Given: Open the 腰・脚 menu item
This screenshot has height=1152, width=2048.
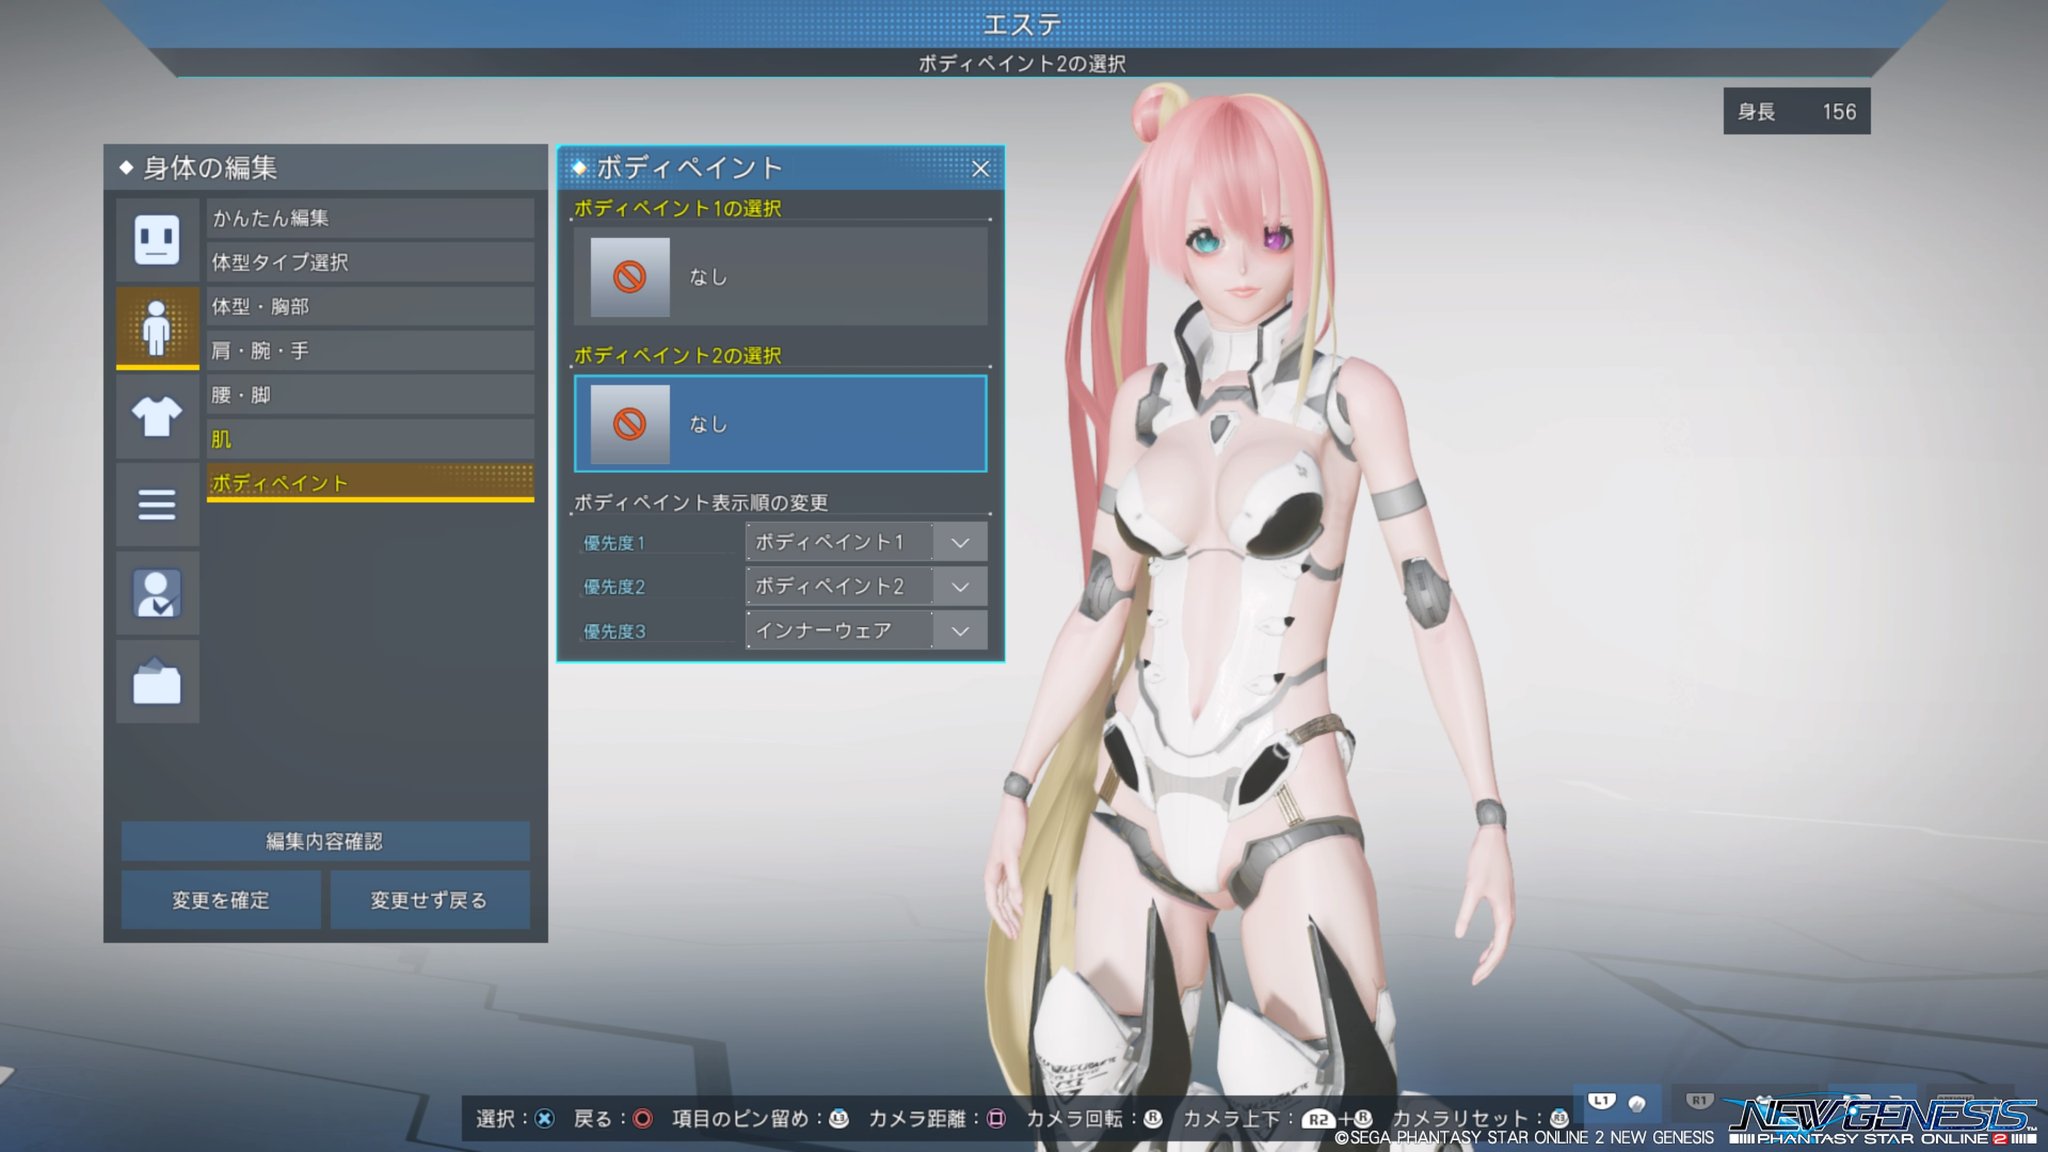Looking at the screenshot, I should tap(370, 395).
